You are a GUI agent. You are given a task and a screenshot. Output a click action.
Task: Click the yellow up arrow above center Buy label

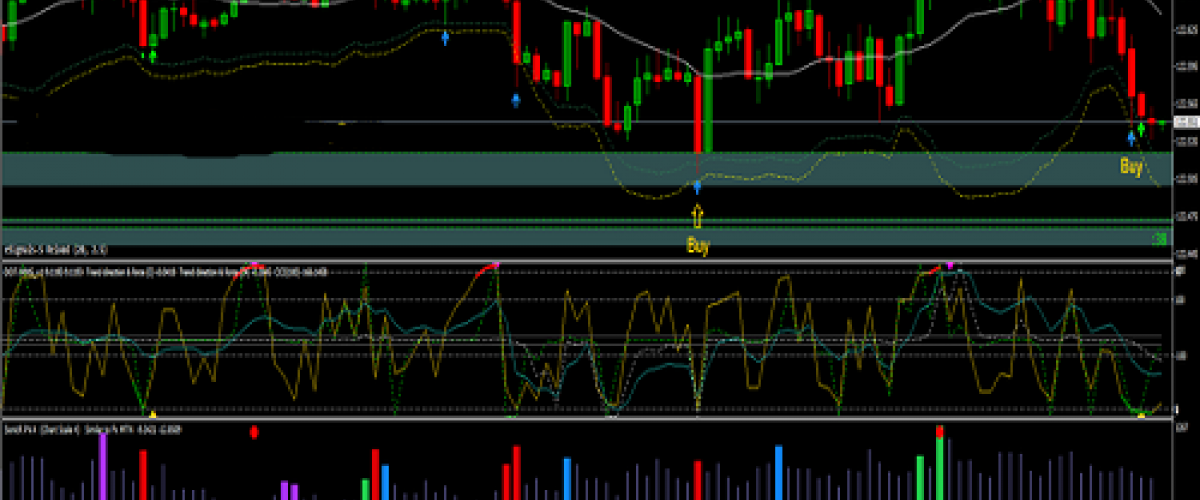(698, 214)
